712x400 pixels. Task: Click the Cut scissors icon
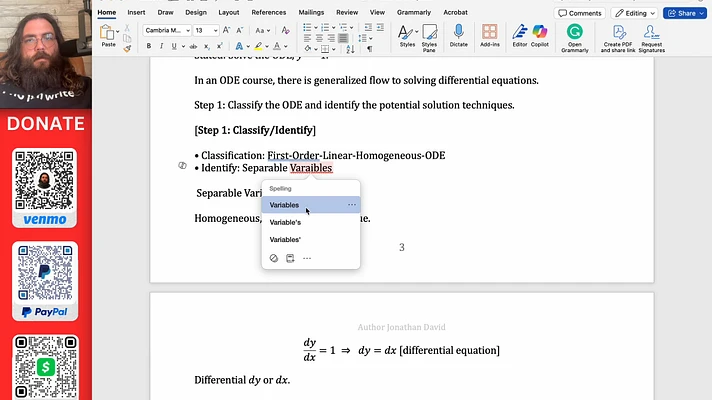click(127, 28)
